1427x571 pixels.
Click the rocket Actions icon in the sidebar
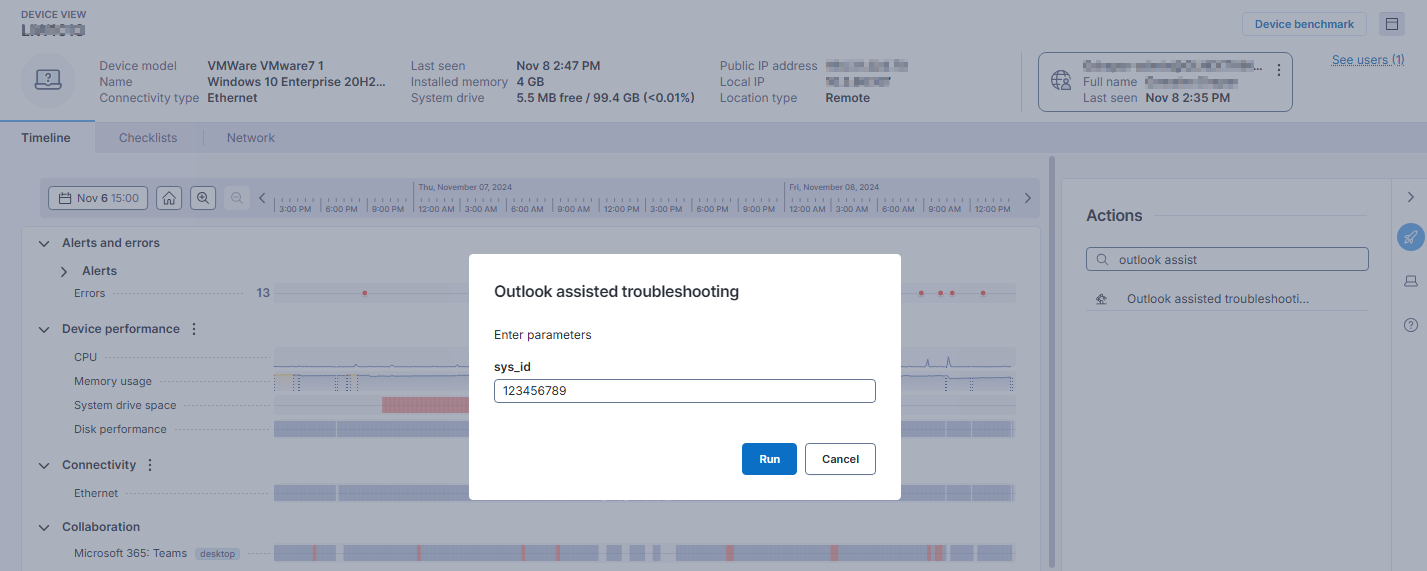(x=1410, y=237)
